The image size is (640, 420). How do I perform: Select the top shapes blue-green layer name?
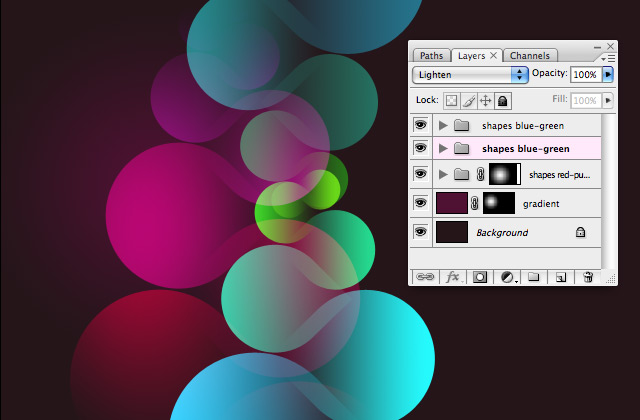(x=523, y=126)
